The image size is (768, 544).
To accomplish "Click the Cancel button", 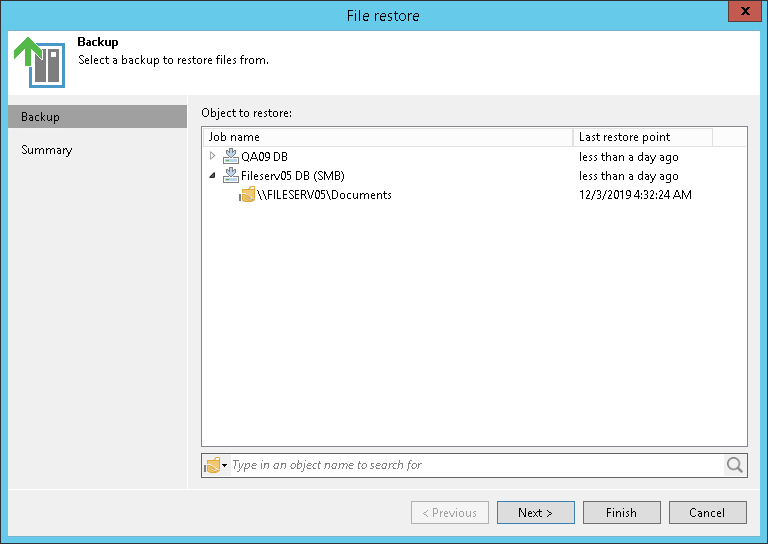I will tap(707, 512).
